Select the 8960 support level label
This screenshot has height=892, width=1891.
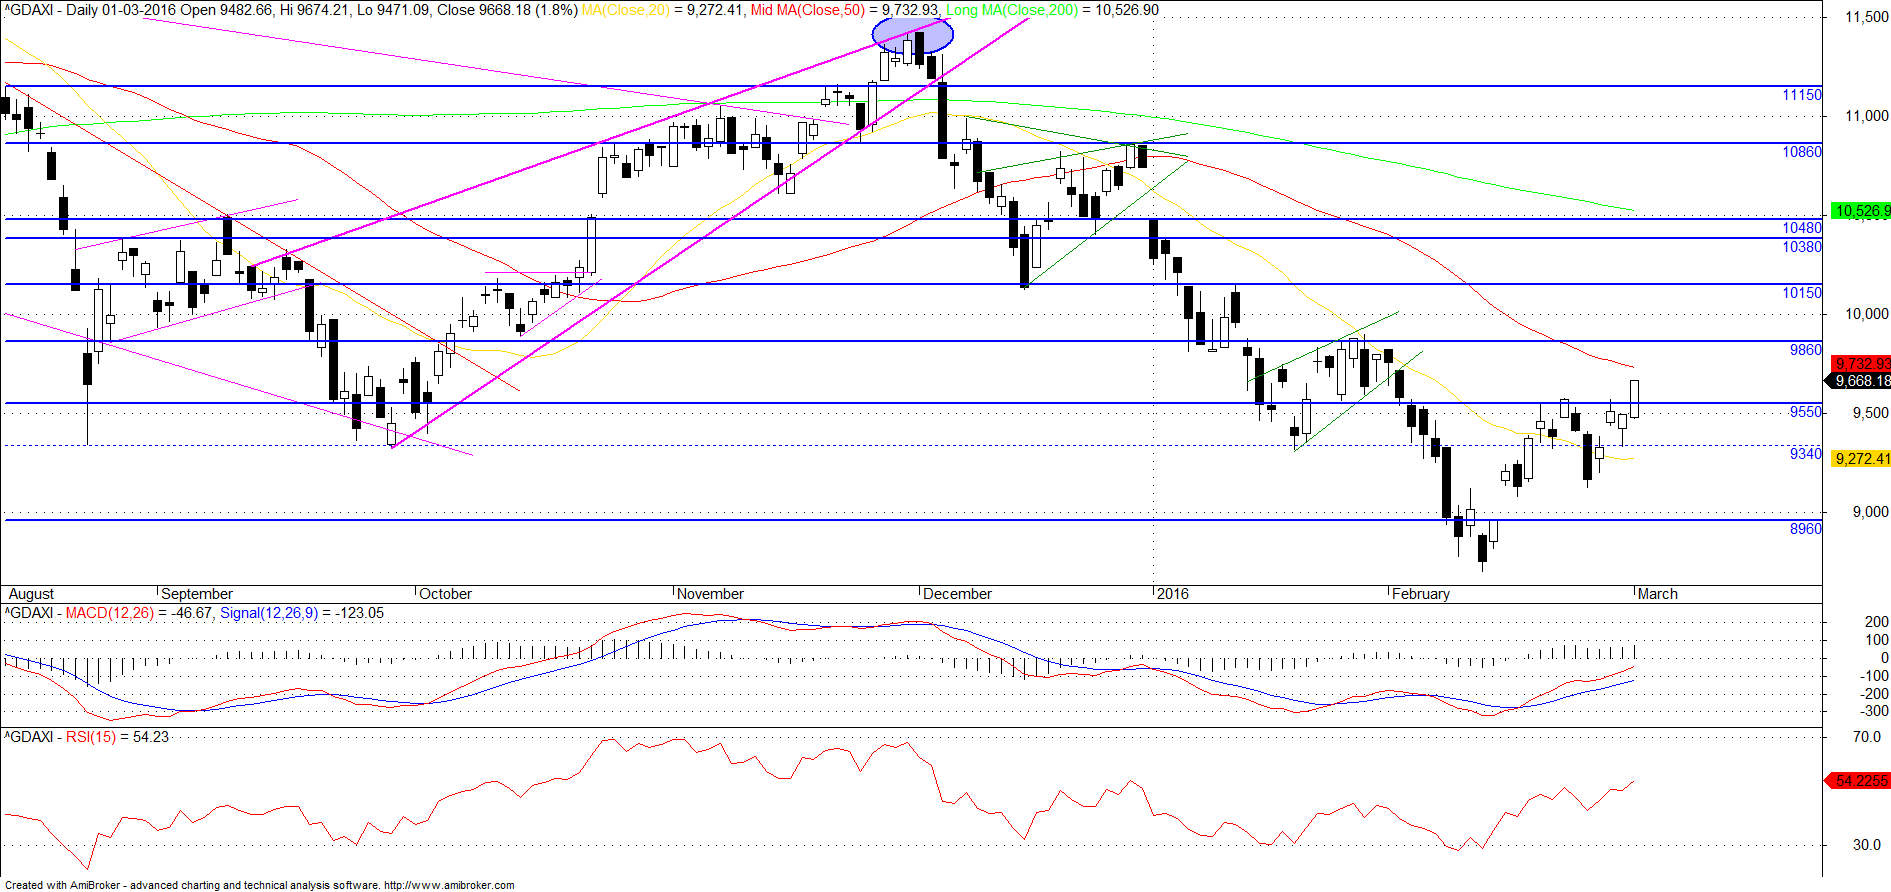[x=1805, y=529]
